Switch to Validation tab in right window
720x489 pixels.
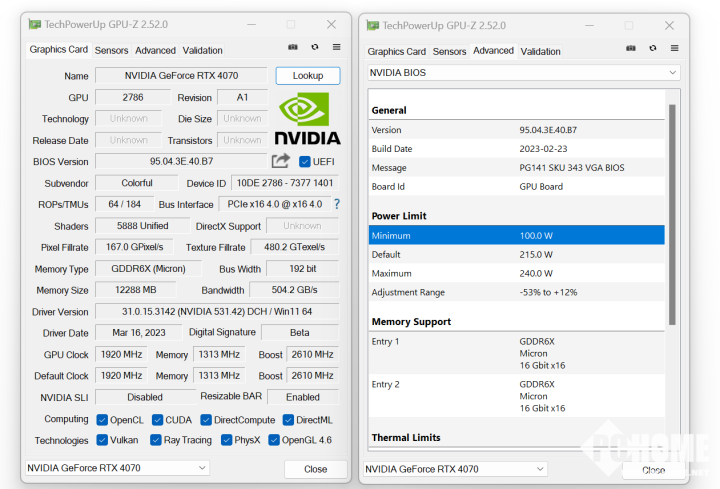click(540, 51)
